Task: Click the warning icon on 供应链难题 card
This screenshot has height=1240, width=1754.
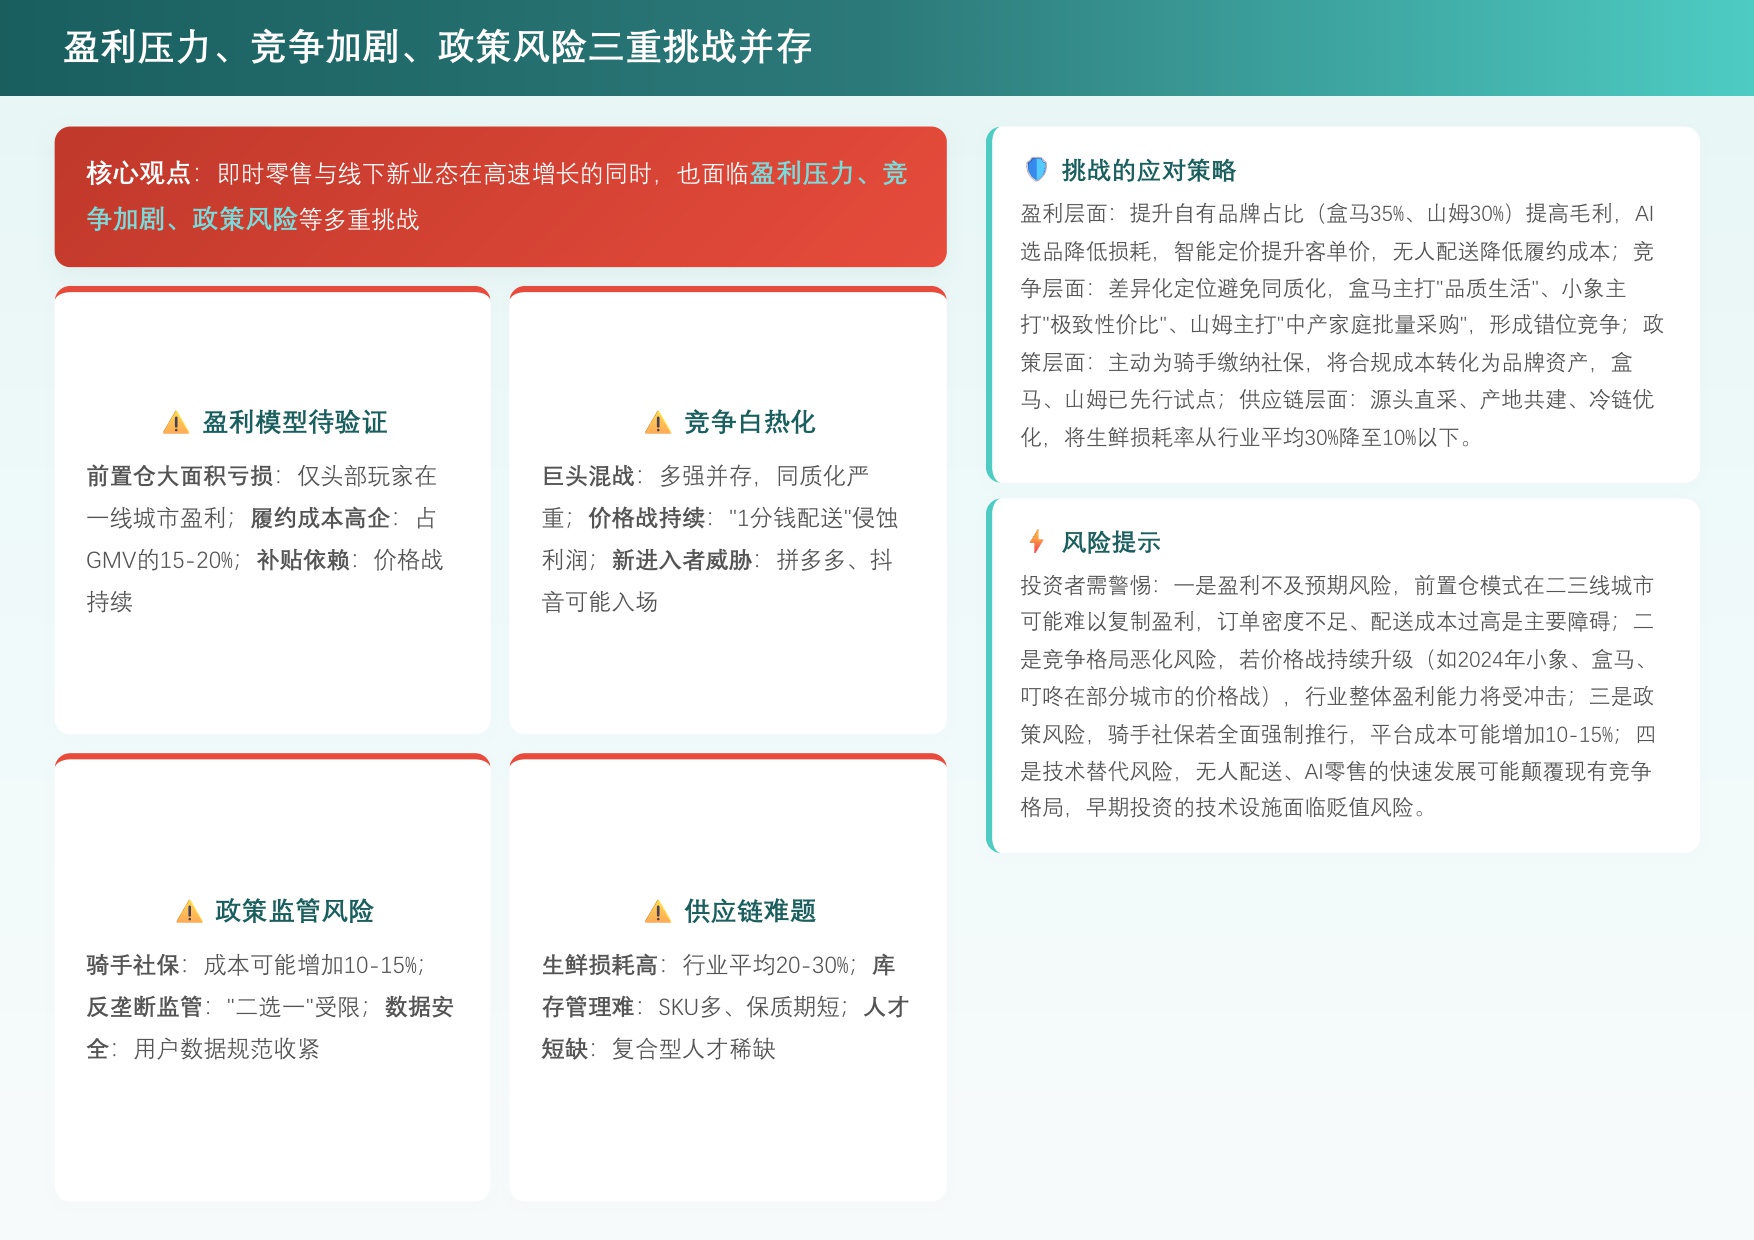Action: point(656,912)
